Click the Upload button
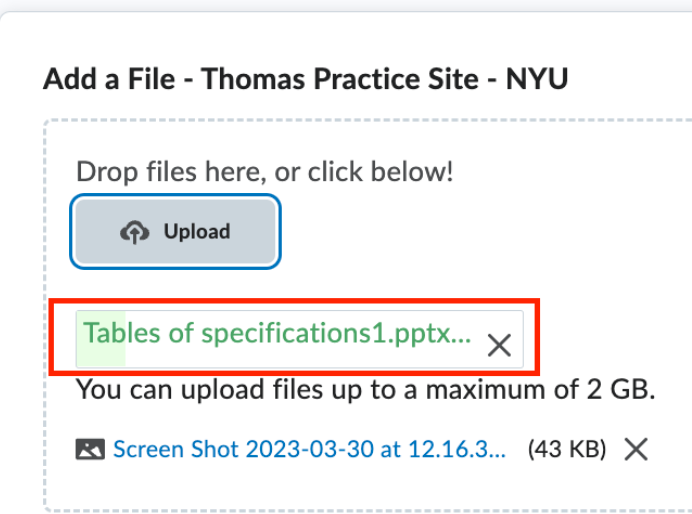 175,231
